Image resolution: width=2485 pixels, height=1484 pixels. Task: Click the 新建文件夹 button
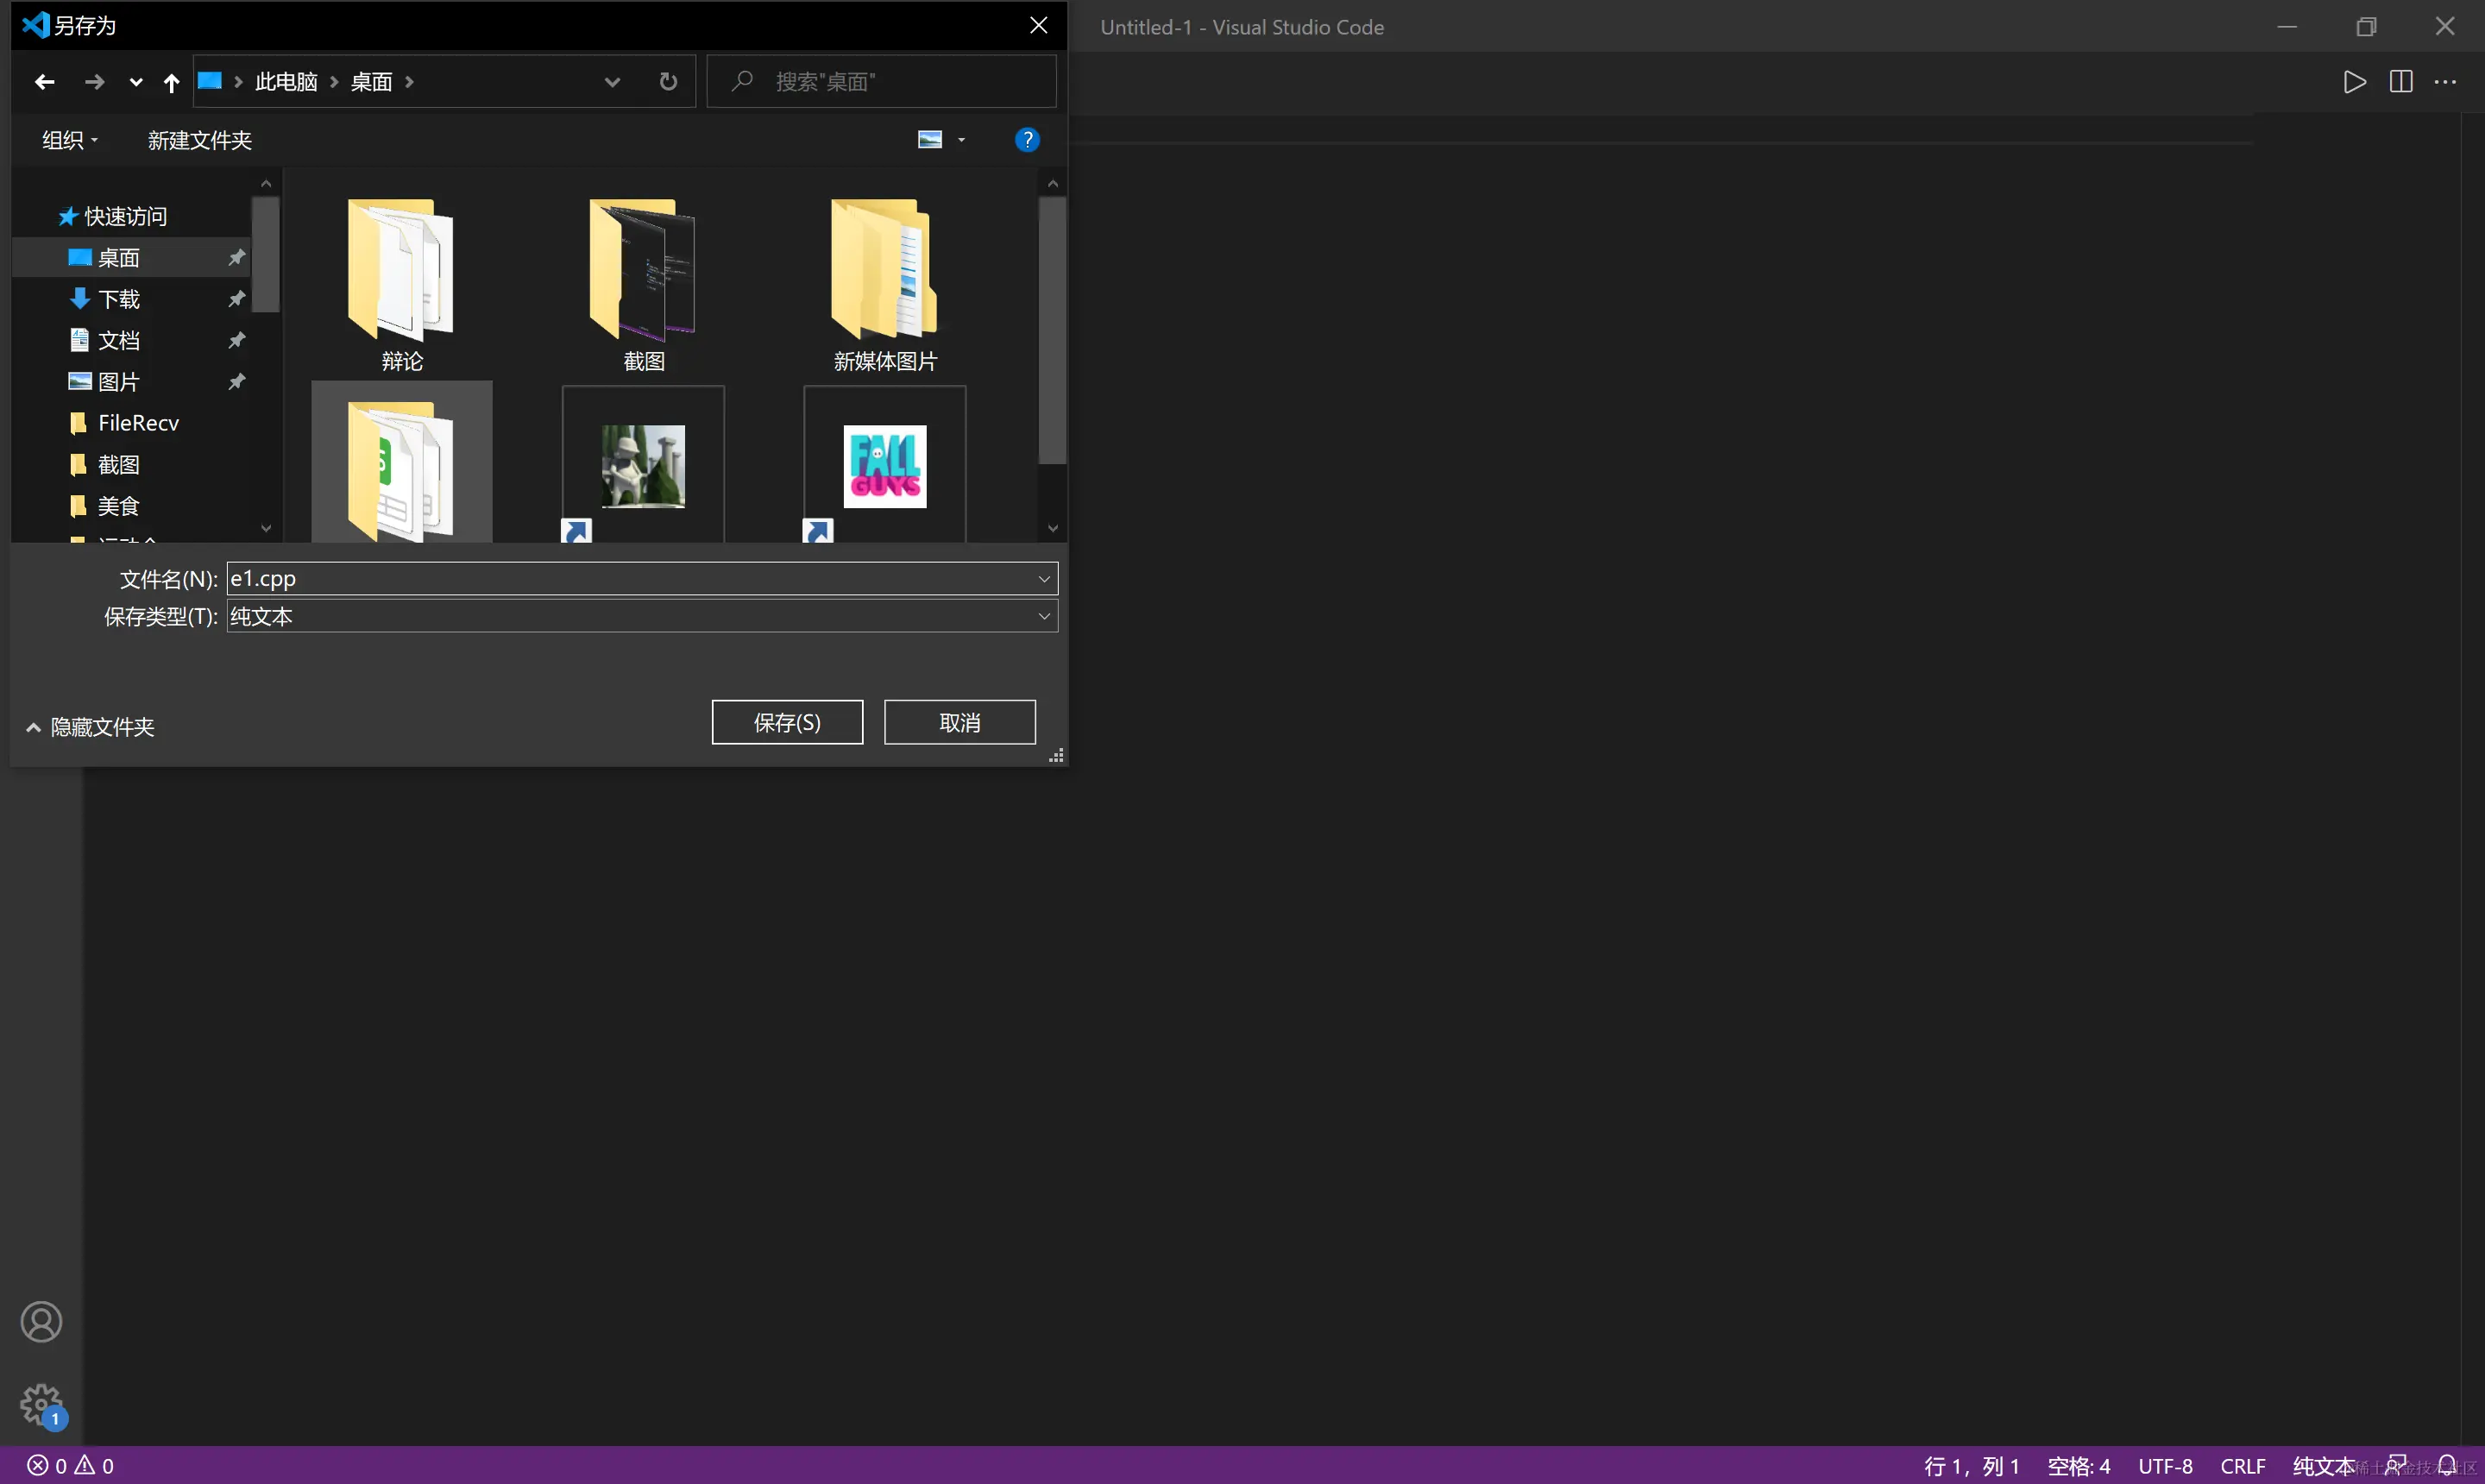click(x=199, y=140)
